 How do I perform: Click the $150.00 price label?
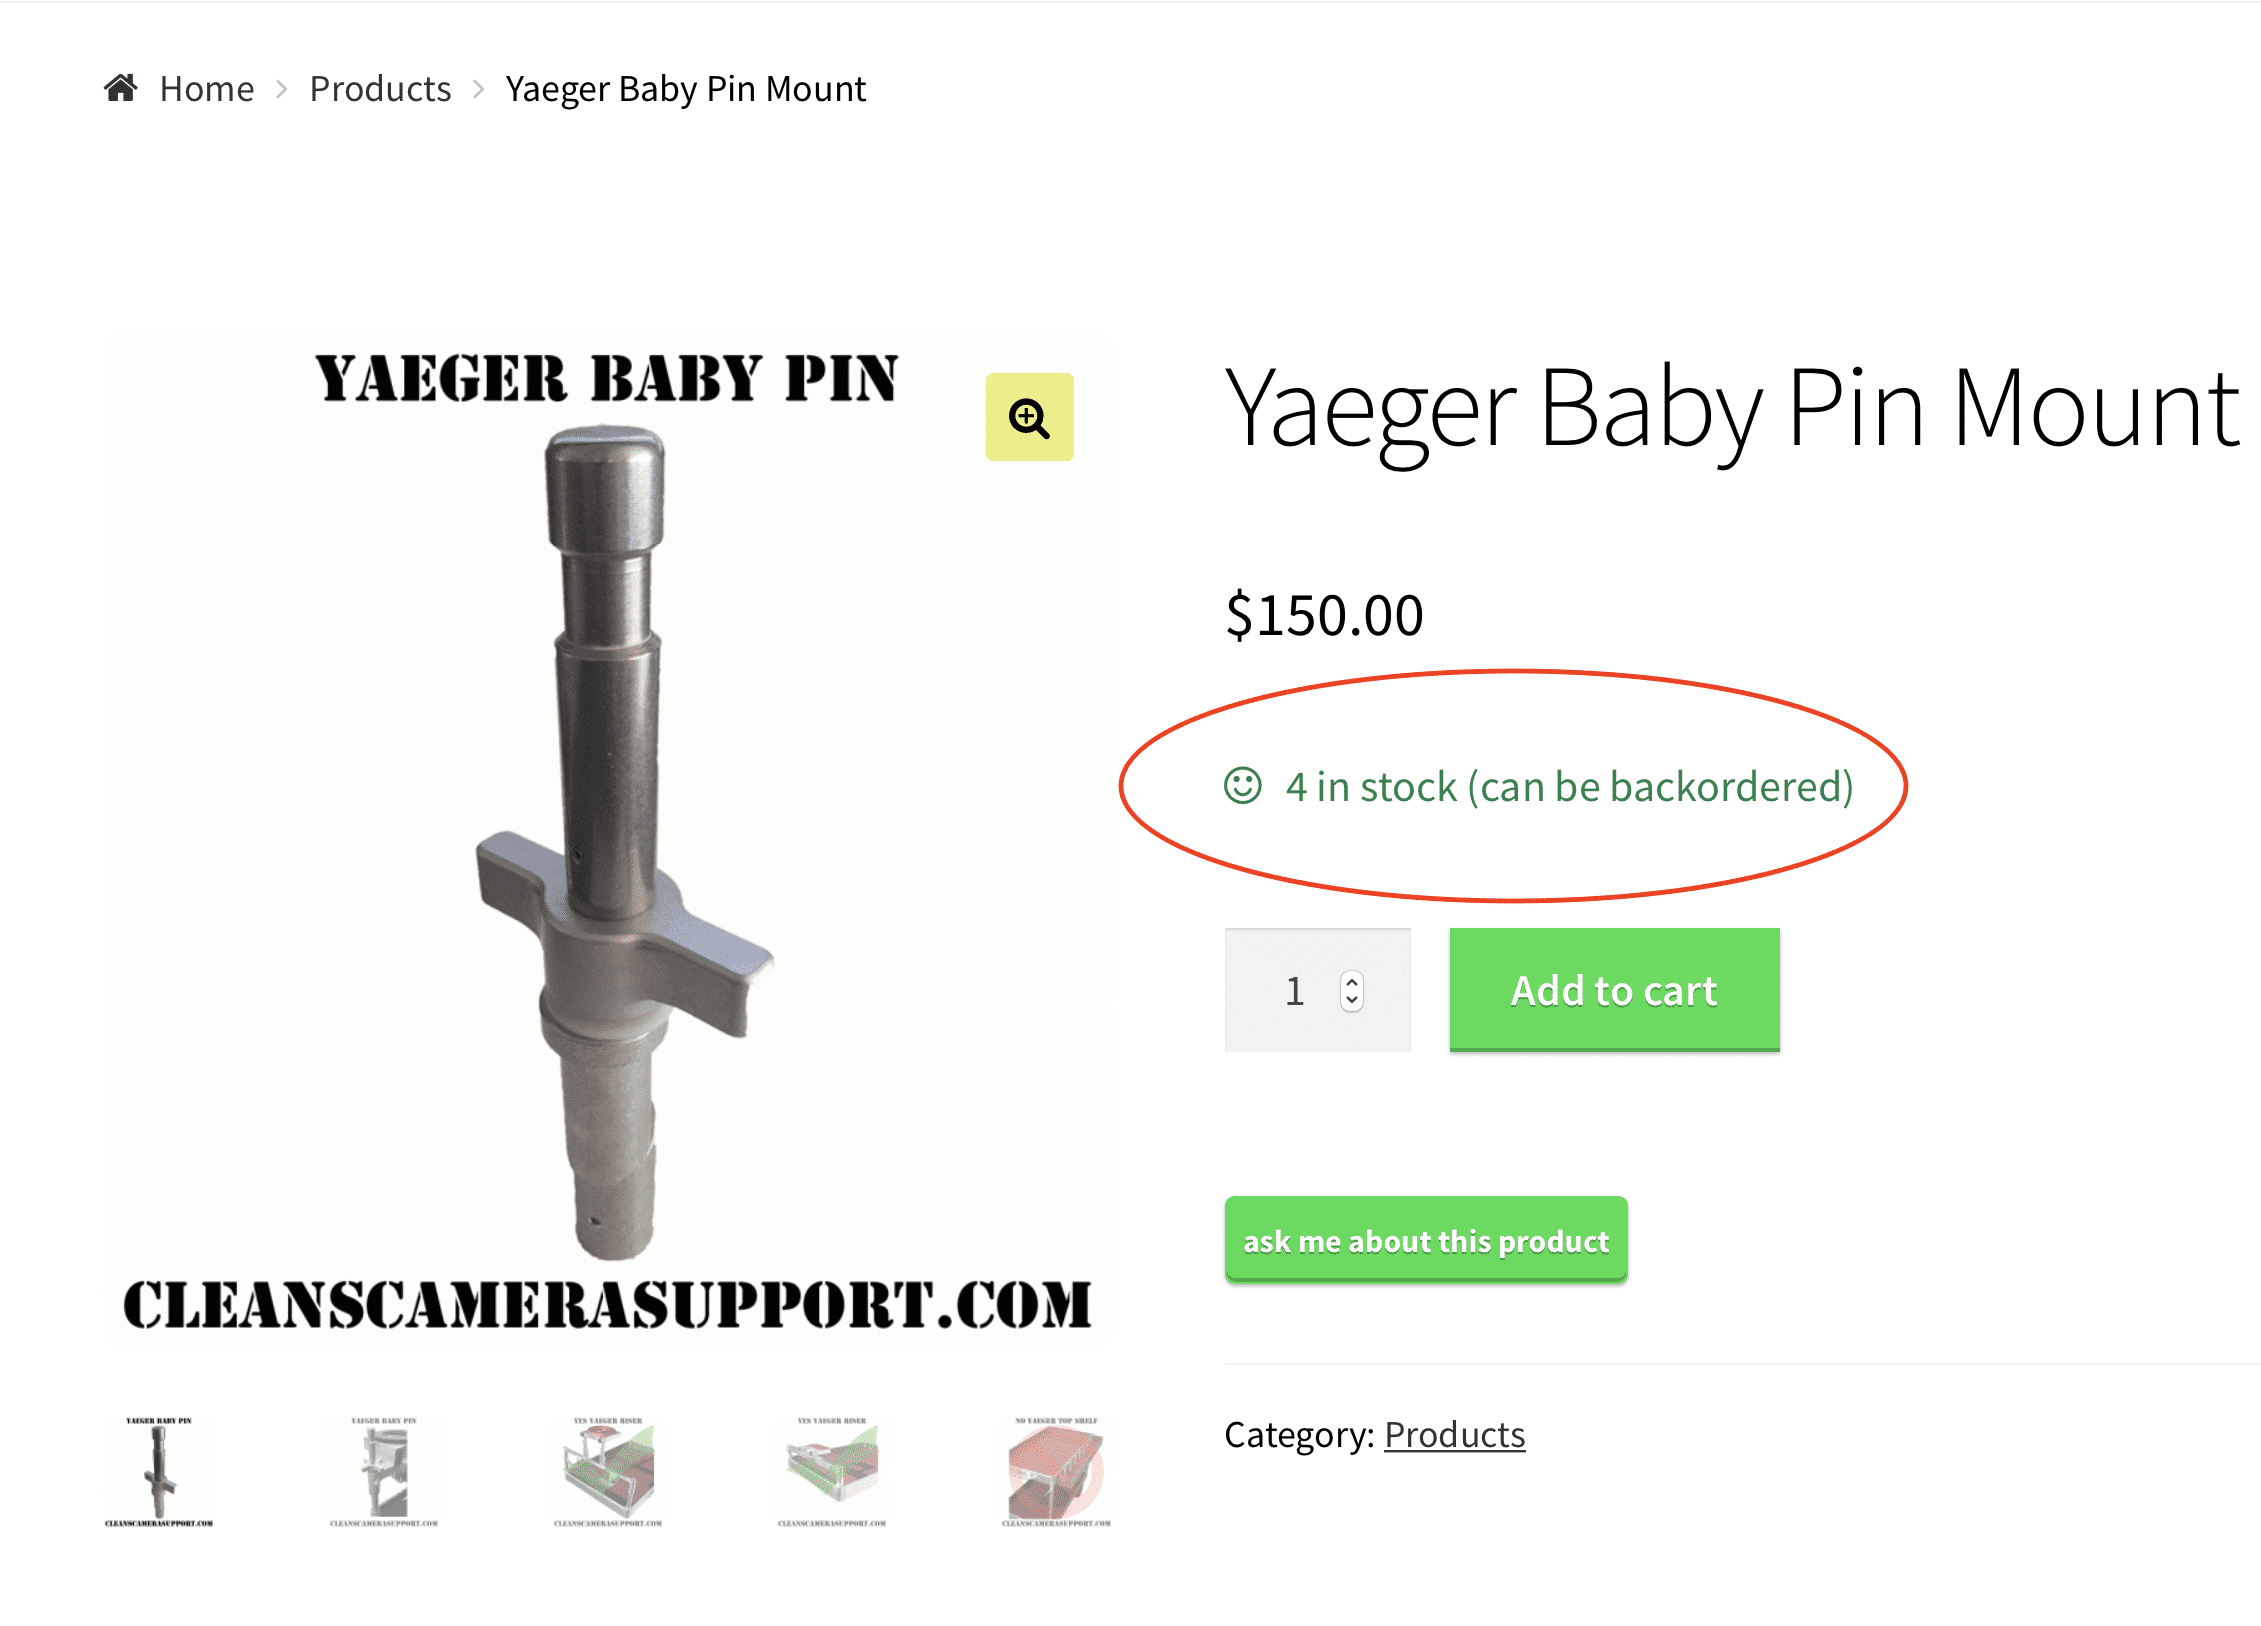1324,615
